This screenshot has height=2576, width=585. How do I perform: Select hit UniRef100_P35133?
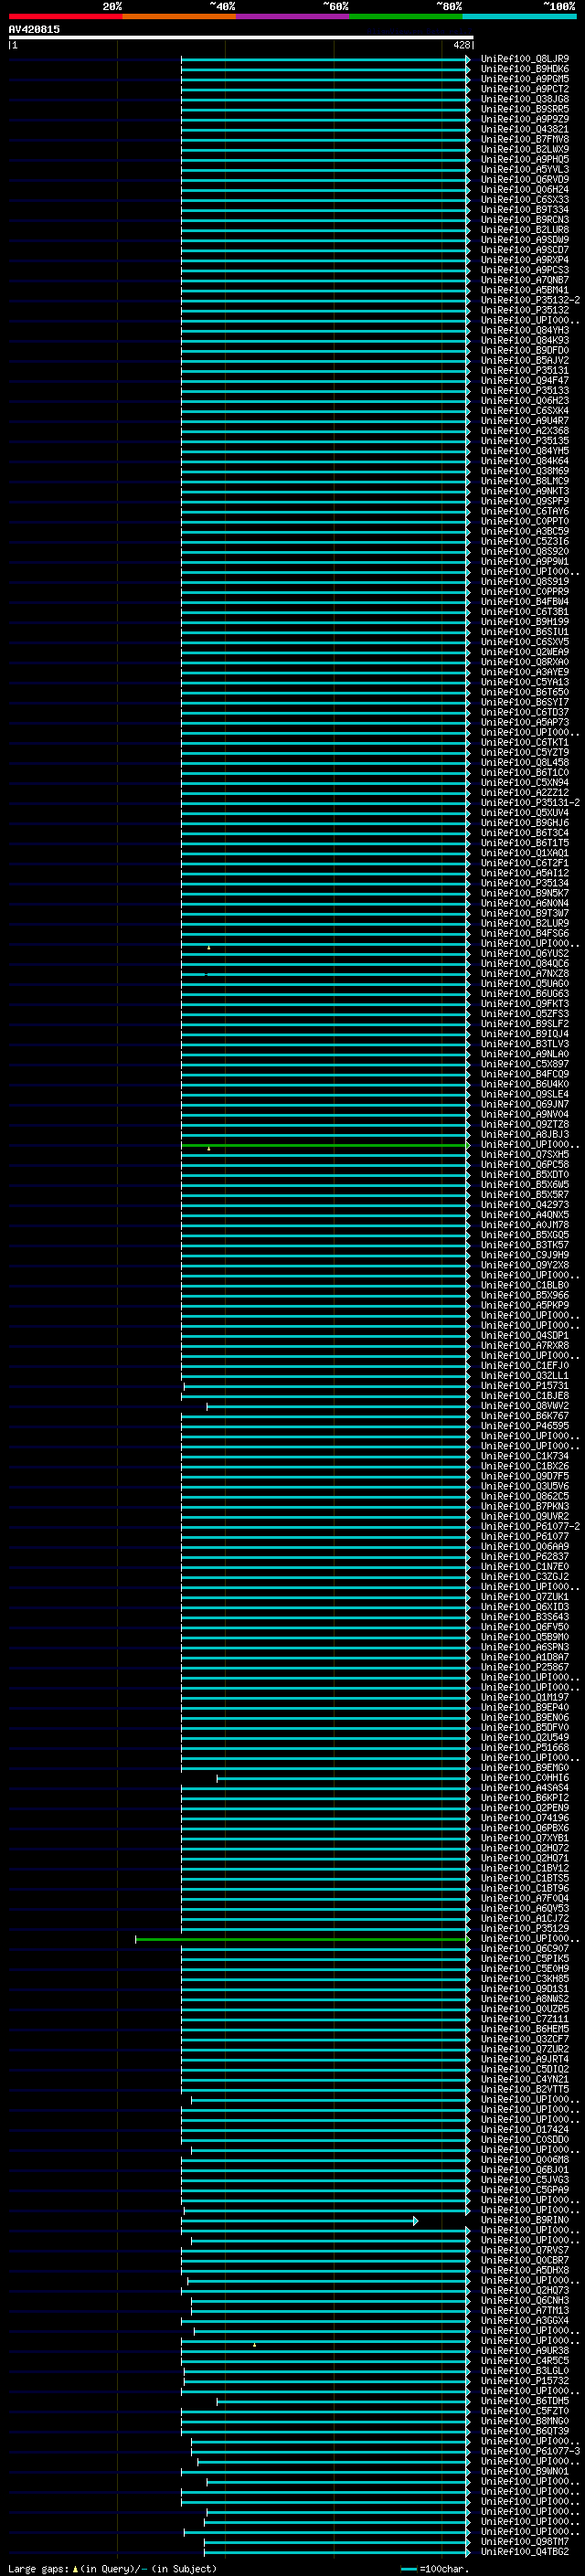point(525,391)
